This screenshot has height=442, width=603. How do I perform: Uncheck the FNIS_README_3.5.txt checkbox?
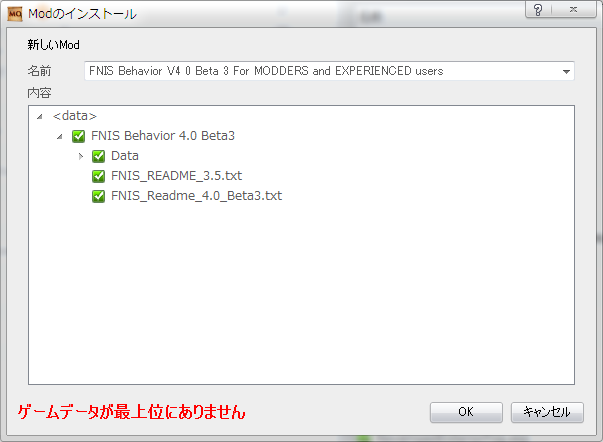click(98, 176)
